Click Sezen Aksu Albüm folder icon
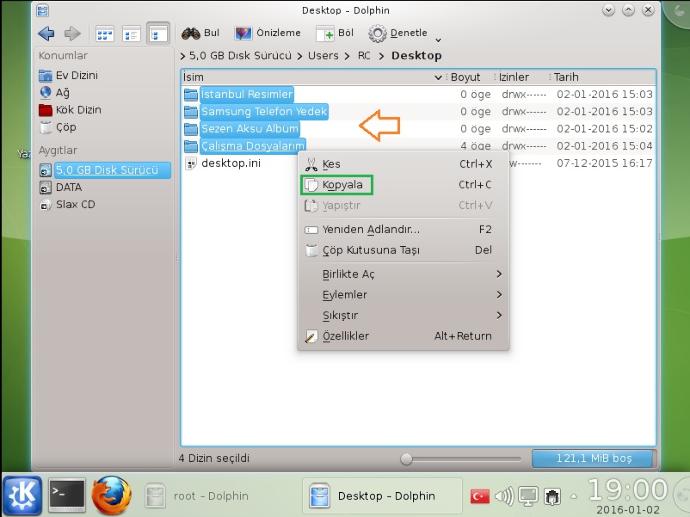Viewport: 690px width, 517px height. tap(191, 129)
